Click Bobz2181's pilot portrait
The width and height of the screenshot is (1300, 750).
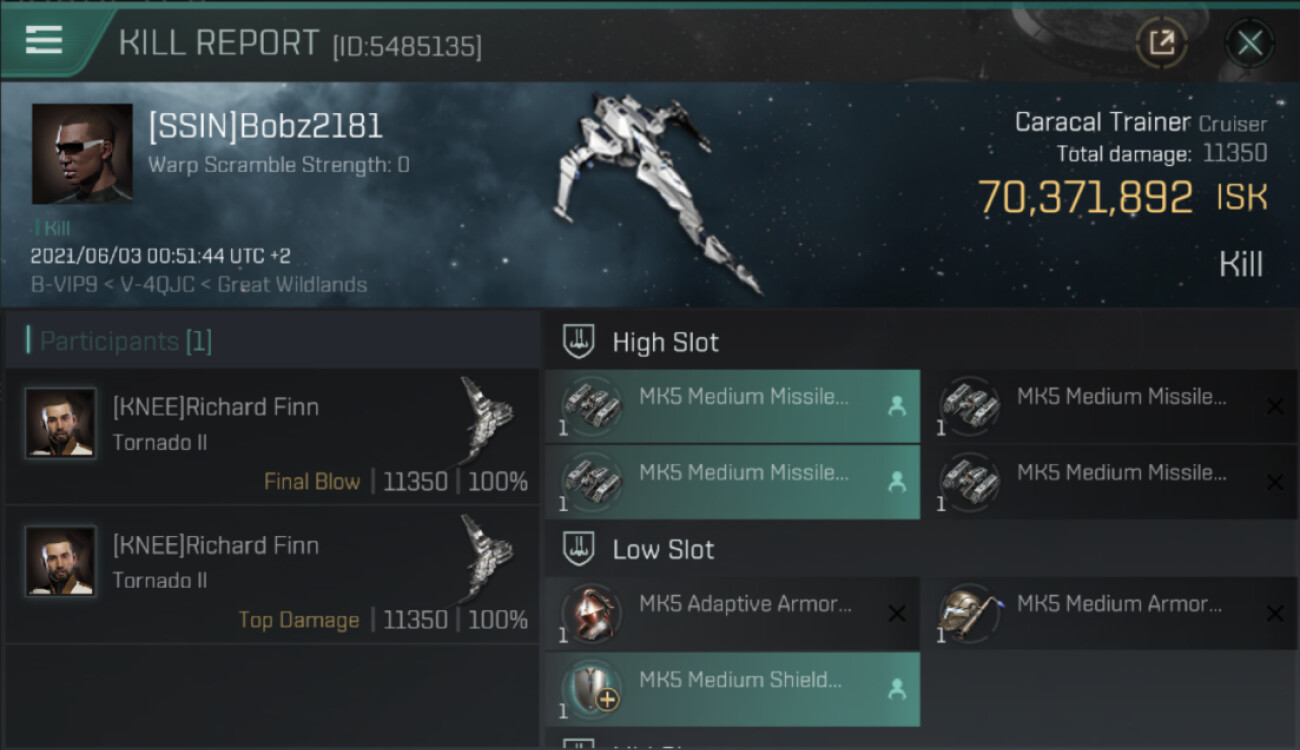(x=82, y=153)
